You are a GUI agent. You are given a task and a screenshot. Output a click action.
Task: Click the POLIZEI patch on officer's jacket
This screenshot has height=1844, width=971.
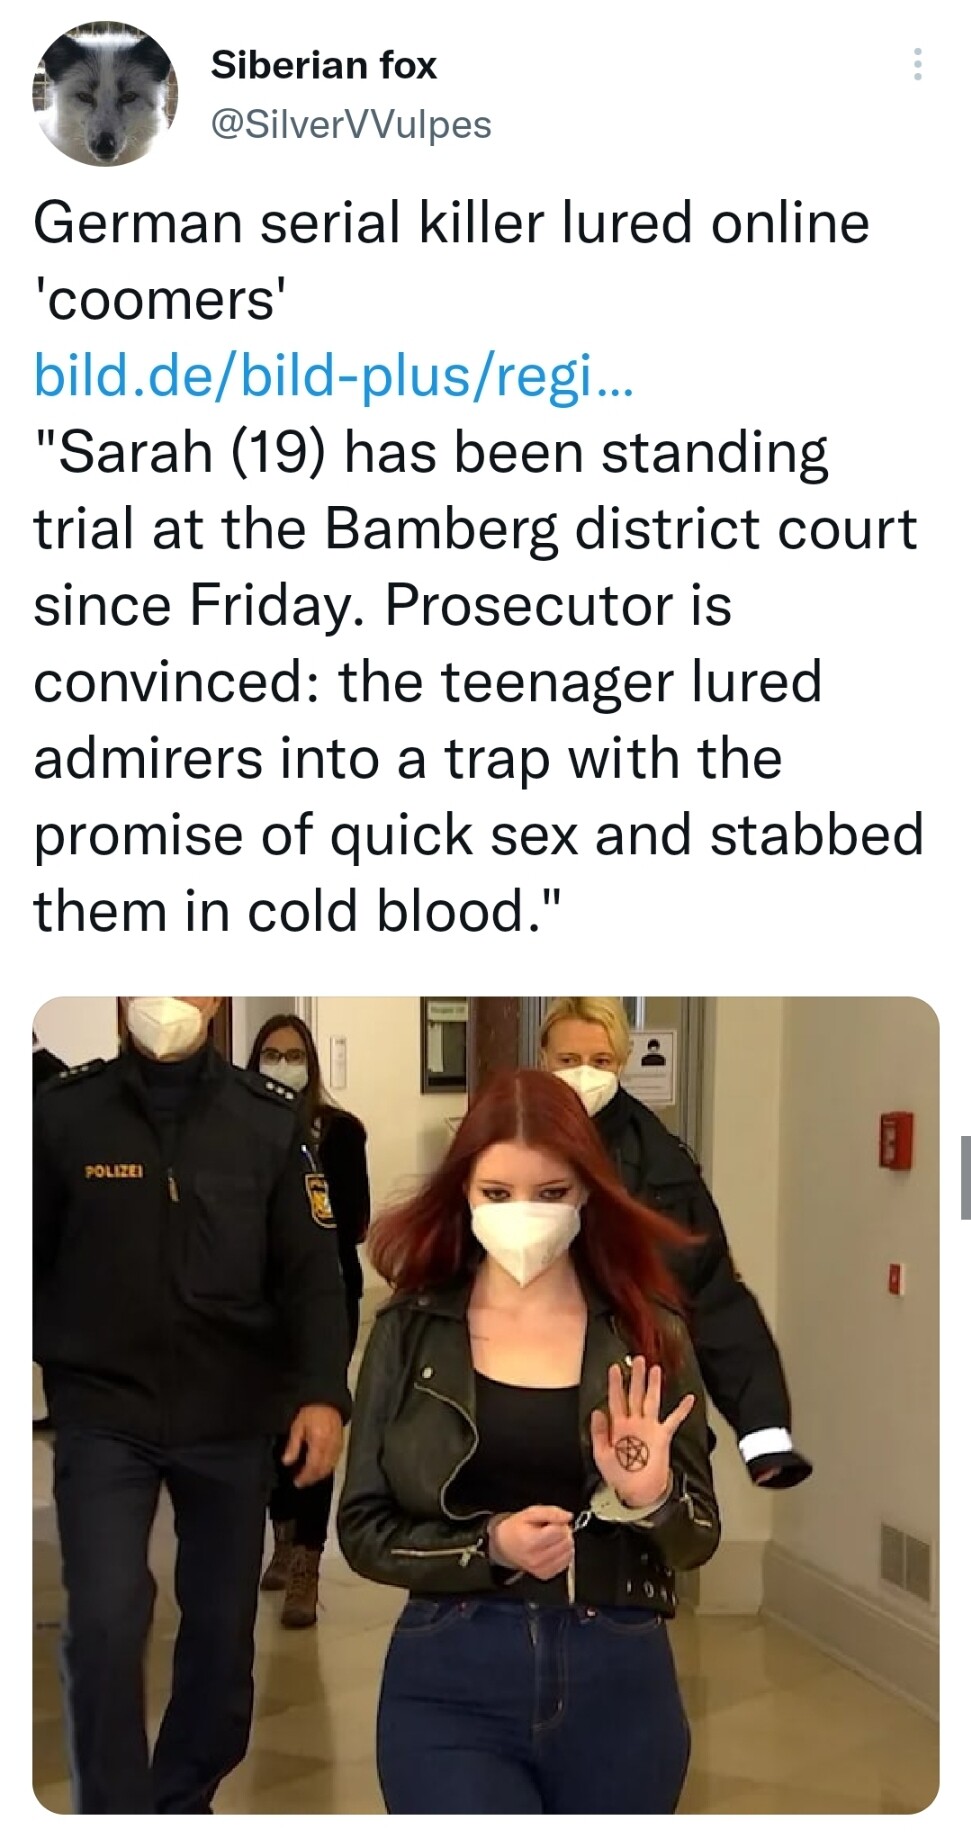(x=116, y=1169)
